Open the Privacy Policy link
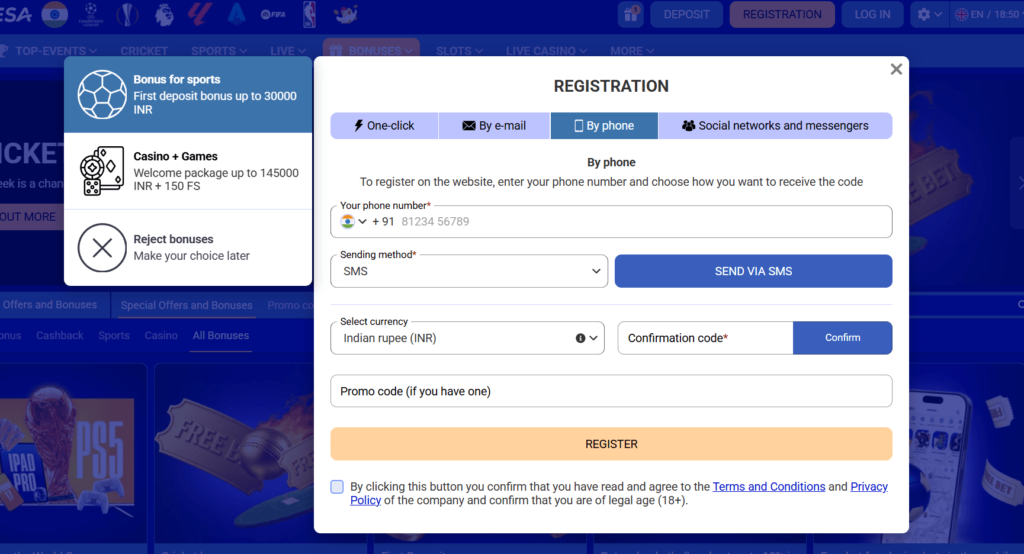 coord(869,487)
